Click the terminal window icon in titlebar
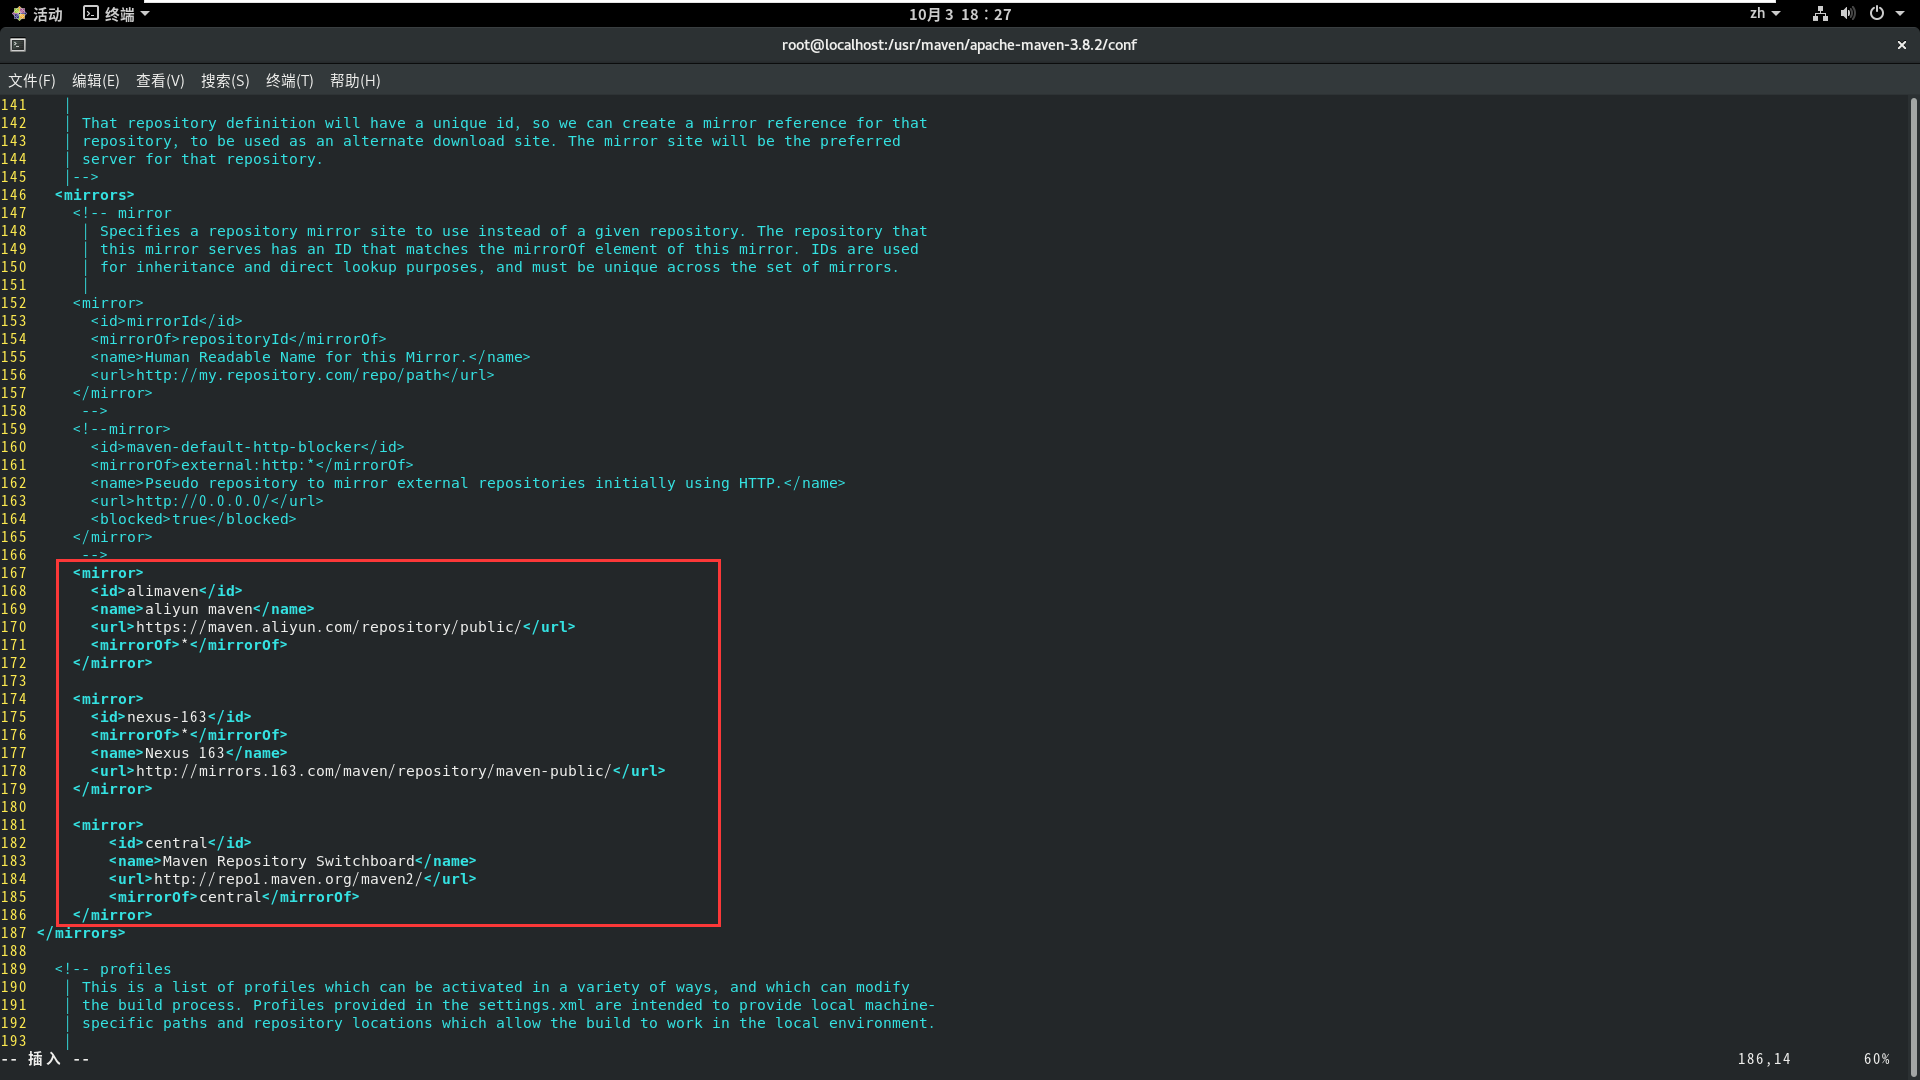Viewport: 1920px width, 1080px height. pos(18,45)
